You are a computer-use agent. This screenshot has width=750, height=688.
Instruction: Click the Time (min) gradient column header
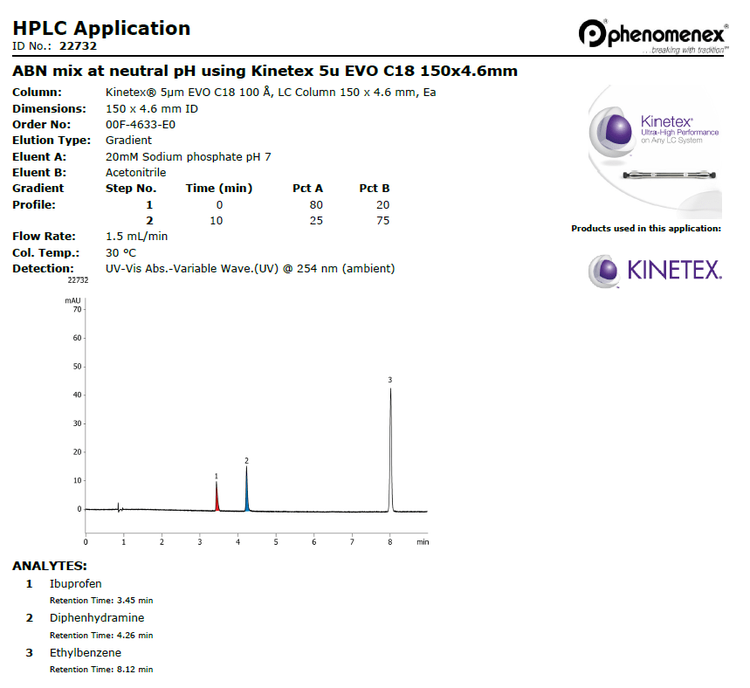[x=219, y=189]
